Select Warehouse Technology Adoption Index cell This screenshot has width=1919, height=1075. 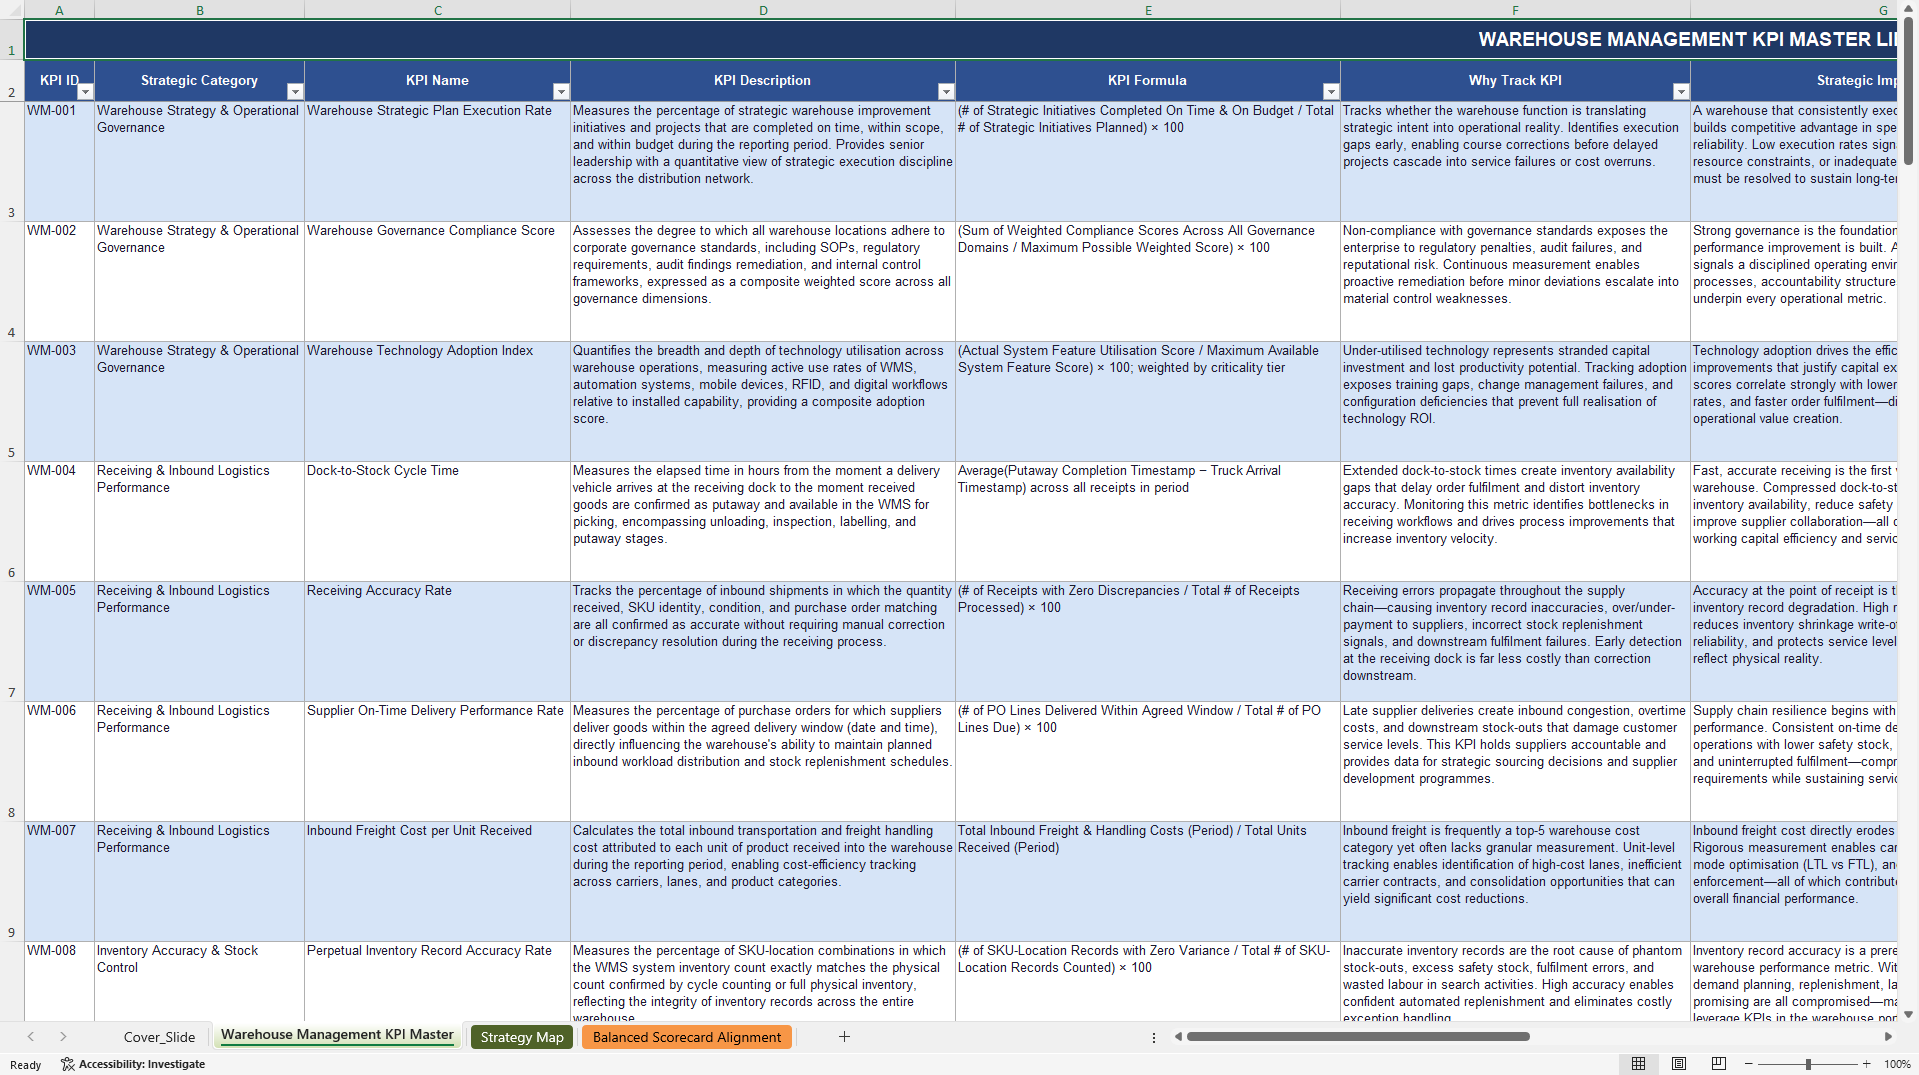pos(438,401)
